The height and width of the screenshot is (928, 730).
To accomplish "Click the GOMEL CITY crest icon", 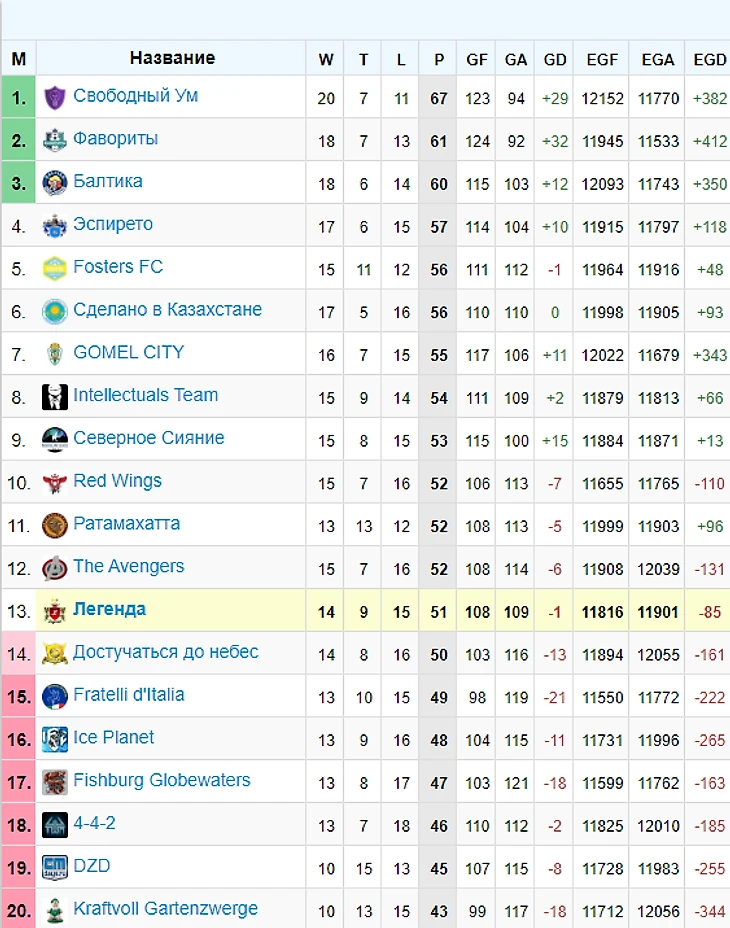I will [54, 354].
